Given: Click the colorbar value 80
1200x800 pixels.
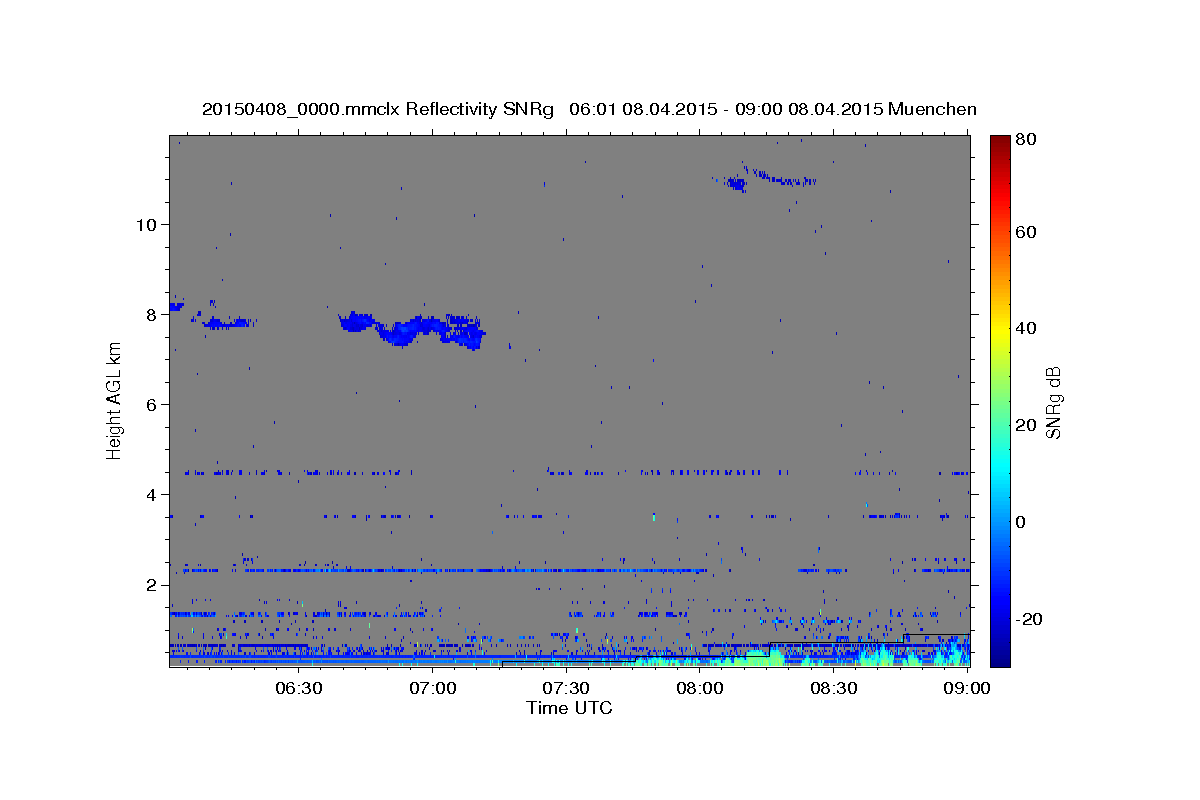Looking at the screenshot, I should (1025, 139).
